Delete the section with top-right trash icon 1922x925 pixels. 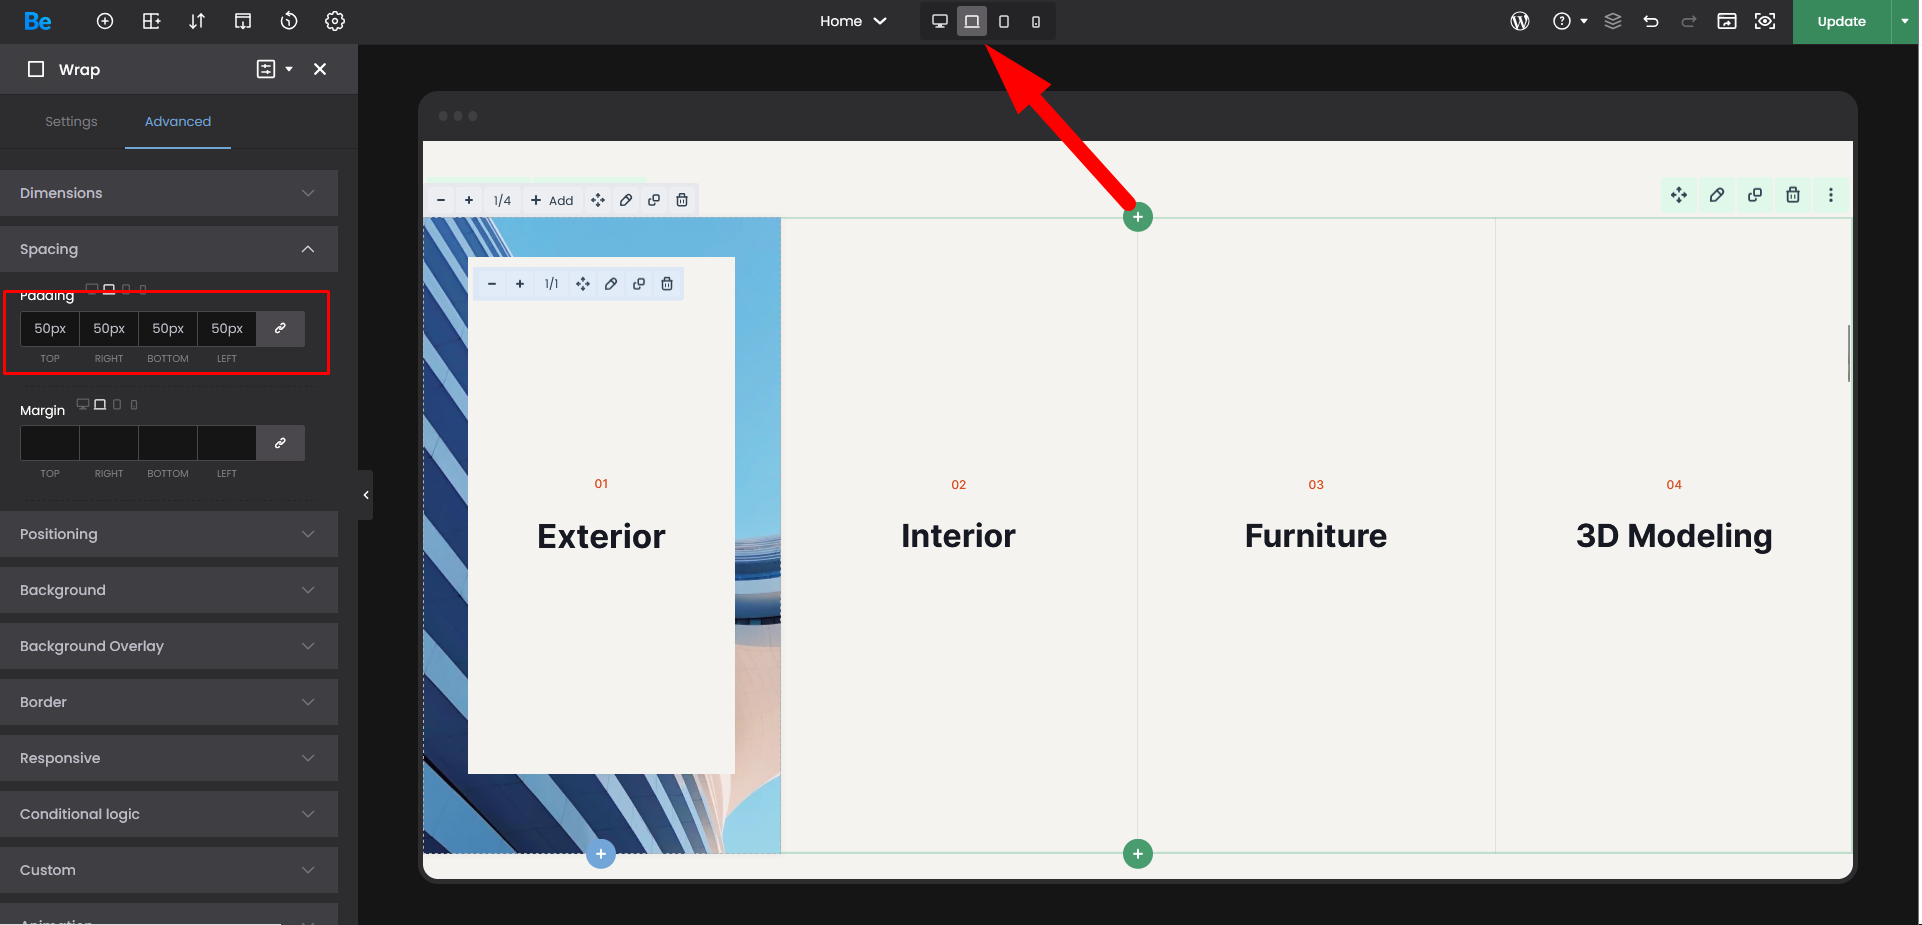(x=1793, y=195)
